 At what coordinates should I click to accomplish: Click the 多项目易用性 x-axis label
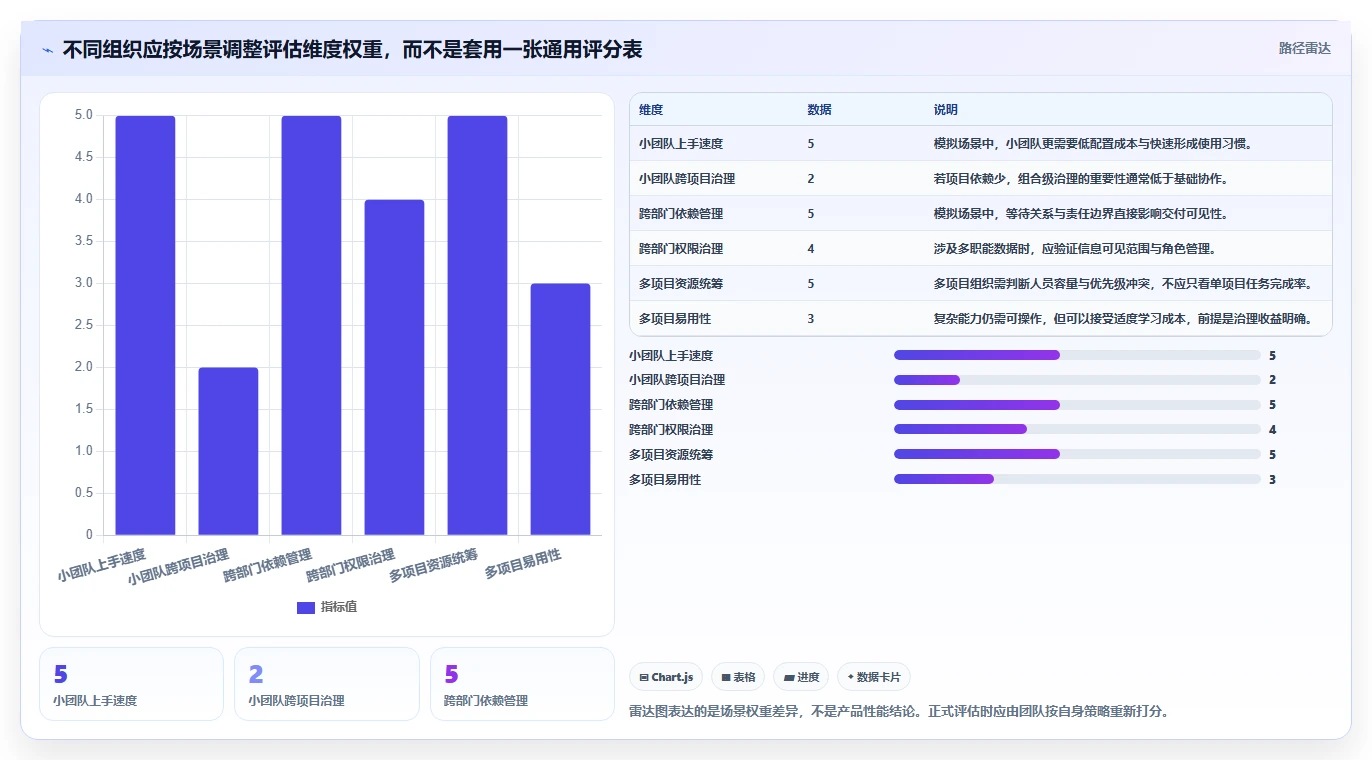click(523, 564)
